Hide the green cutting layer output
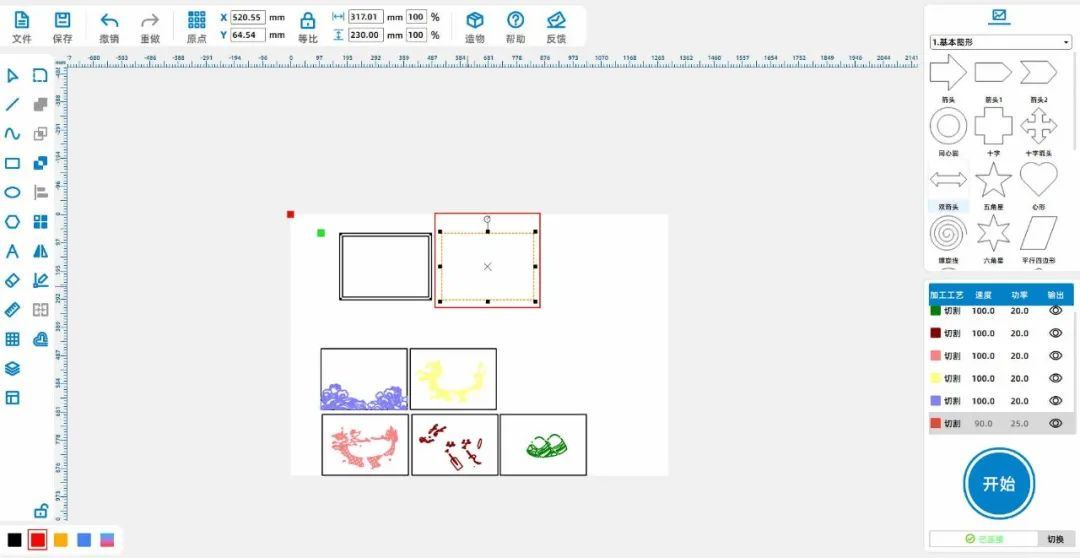Screen dimensions: 1080x558 pos(1055,310)
